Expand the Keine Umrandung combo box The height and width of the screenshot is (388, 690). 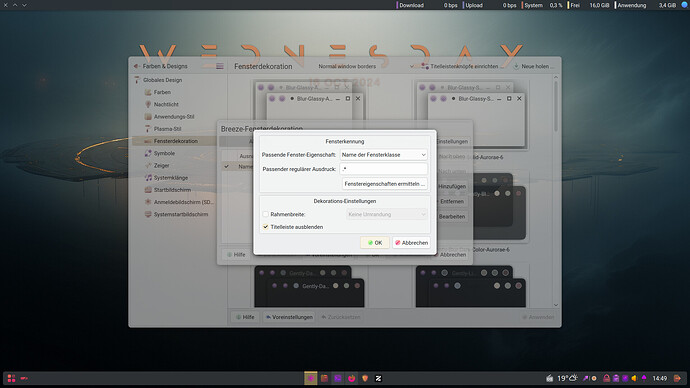387,214
